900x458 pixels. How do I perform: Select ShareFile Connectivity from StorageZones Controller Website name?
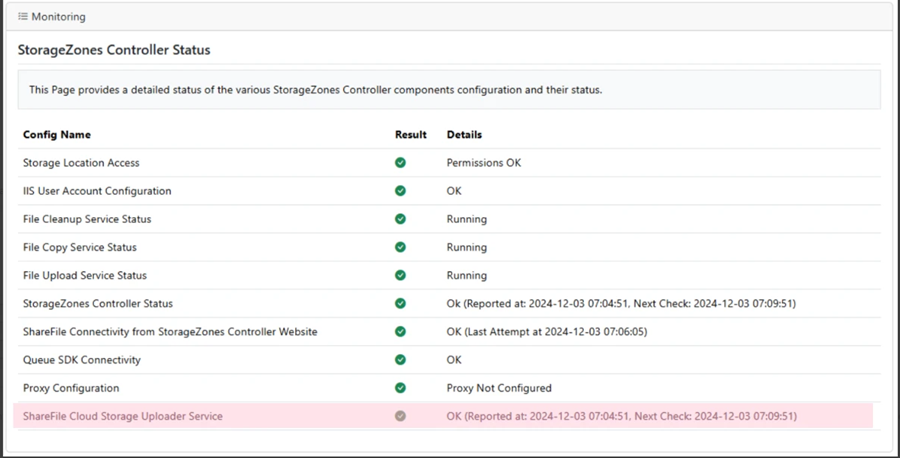(170, 331)
